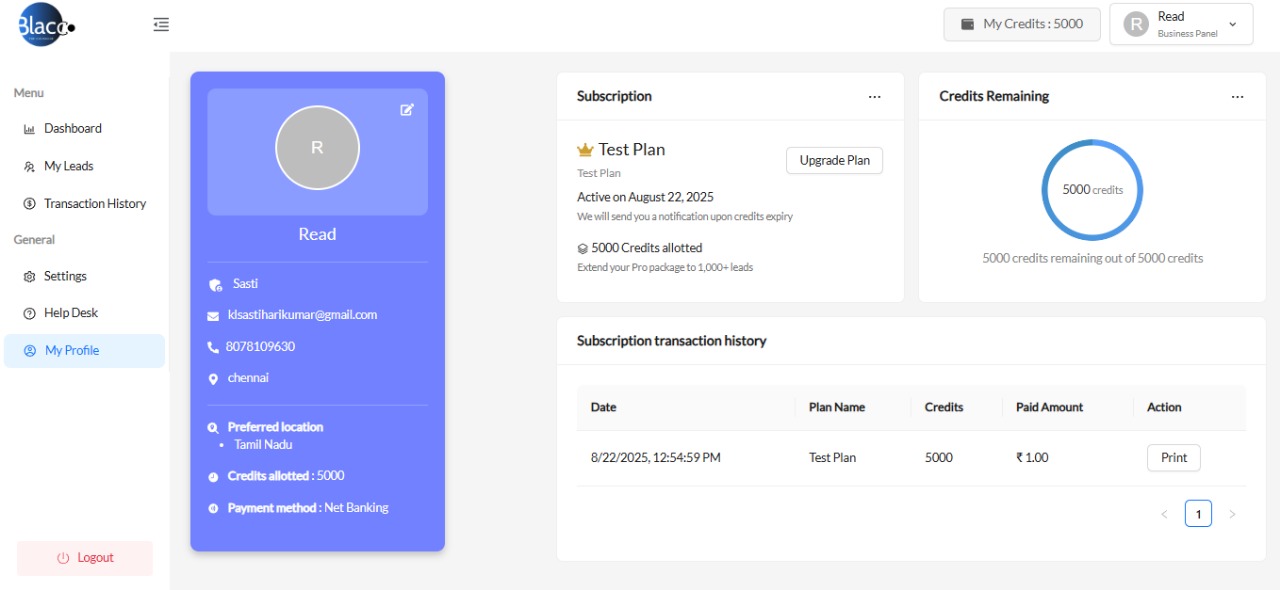
Task: Click the phone icon beside 8078109630
Action: pyautogui.click(x=213, y=347)
